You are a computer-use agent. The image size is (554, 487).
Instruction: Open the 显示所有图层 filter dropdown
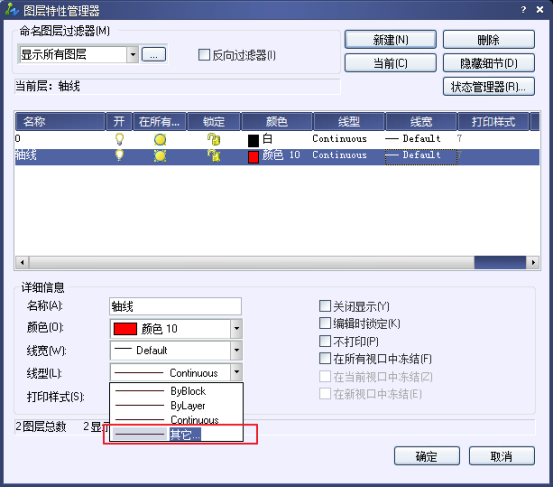(x=132, y=55)
